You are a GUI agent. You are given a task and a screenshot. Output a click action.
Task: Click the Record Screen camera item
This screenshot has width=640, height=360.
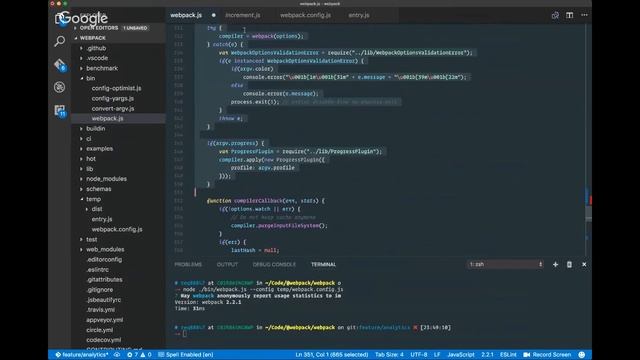547,355
